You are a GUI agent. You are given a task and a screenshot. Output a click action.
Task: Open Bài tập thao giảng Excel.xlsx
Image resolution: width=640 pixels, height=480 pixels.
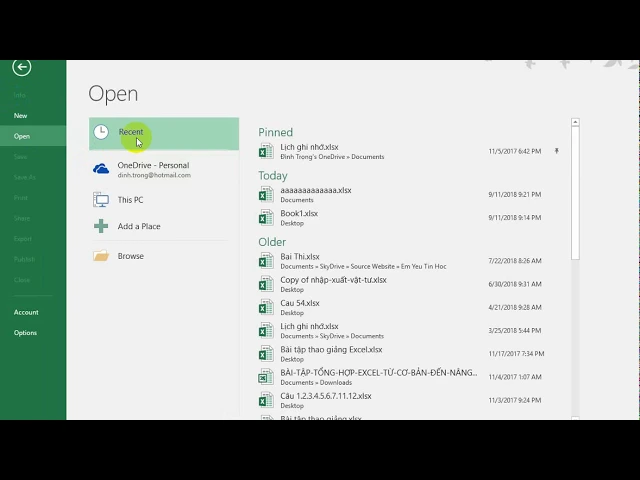click(331, 350)
